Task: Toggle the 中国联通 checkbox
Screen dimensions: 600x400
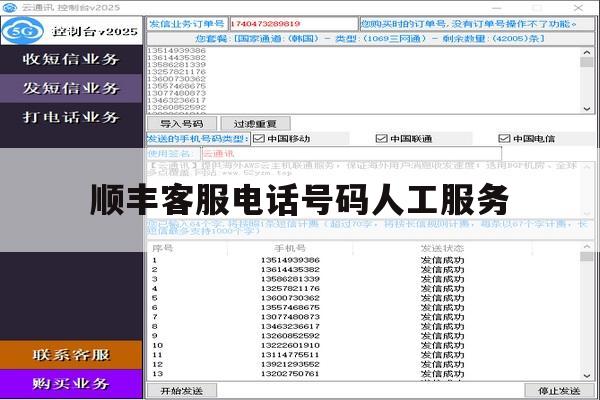Action: click(x=382, y=139)
